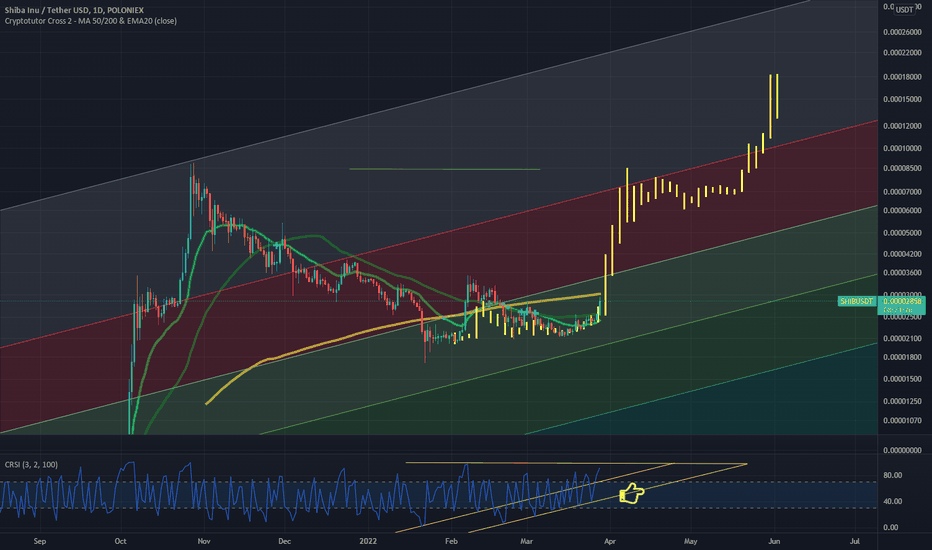Select the CRSI (3, 2, 100) indicator legend
Viewport: 932px width, 550px height.
tap(32, 464)
